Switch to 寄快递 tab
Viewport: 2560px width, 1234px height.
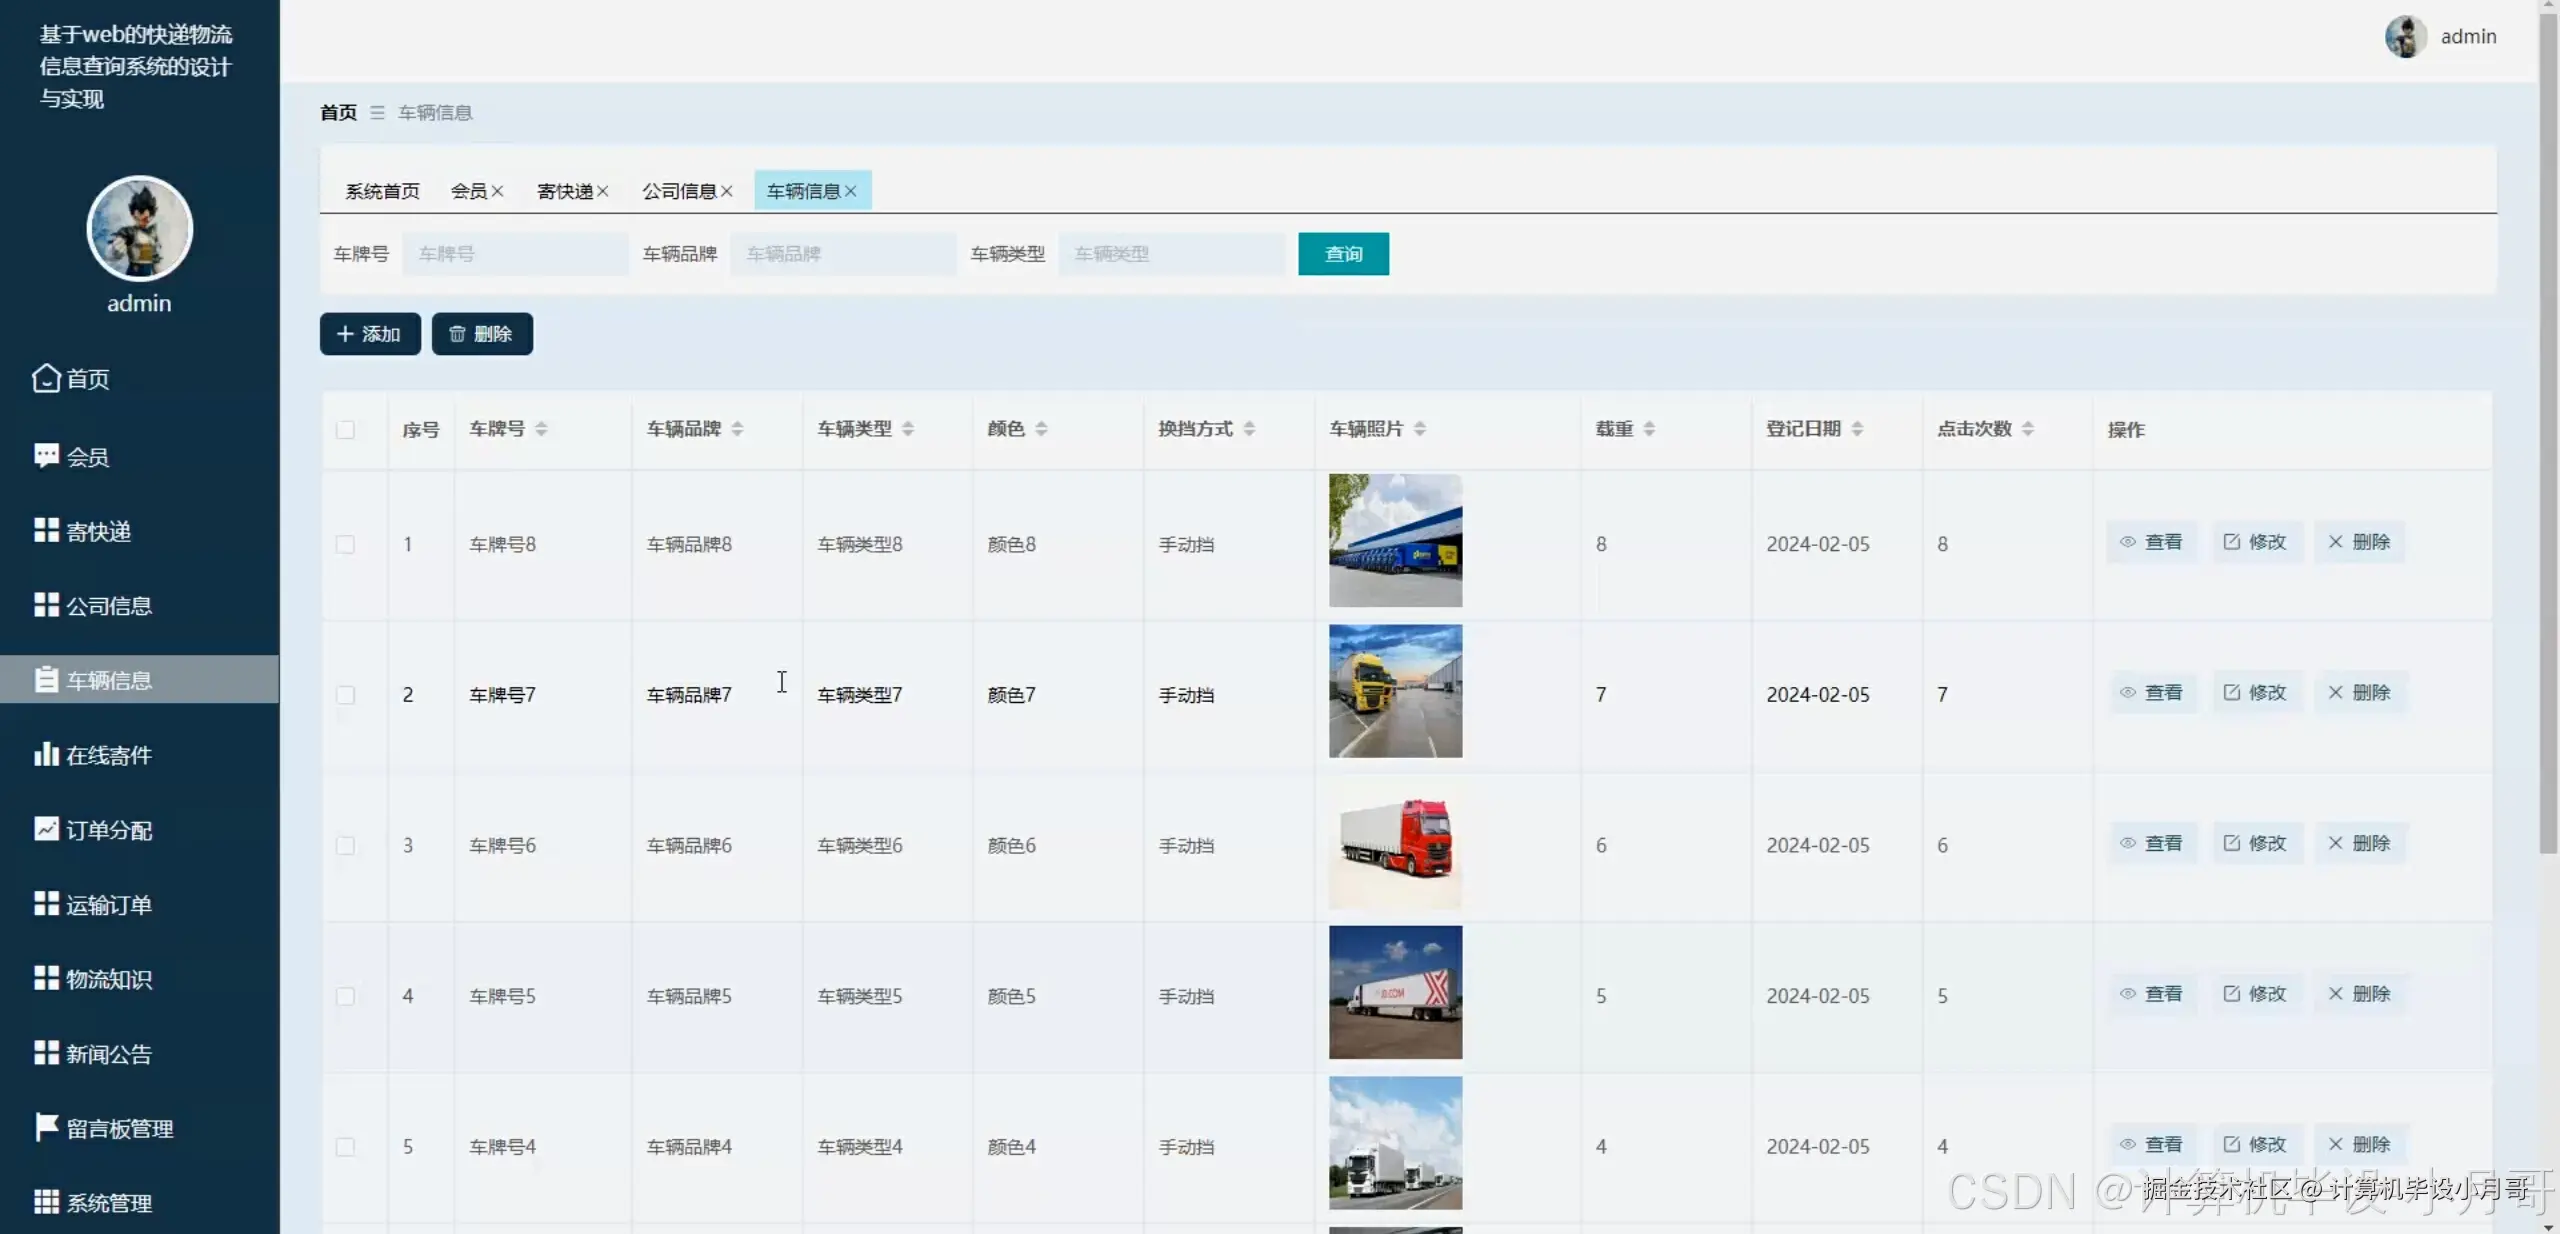tap(565, 191)
